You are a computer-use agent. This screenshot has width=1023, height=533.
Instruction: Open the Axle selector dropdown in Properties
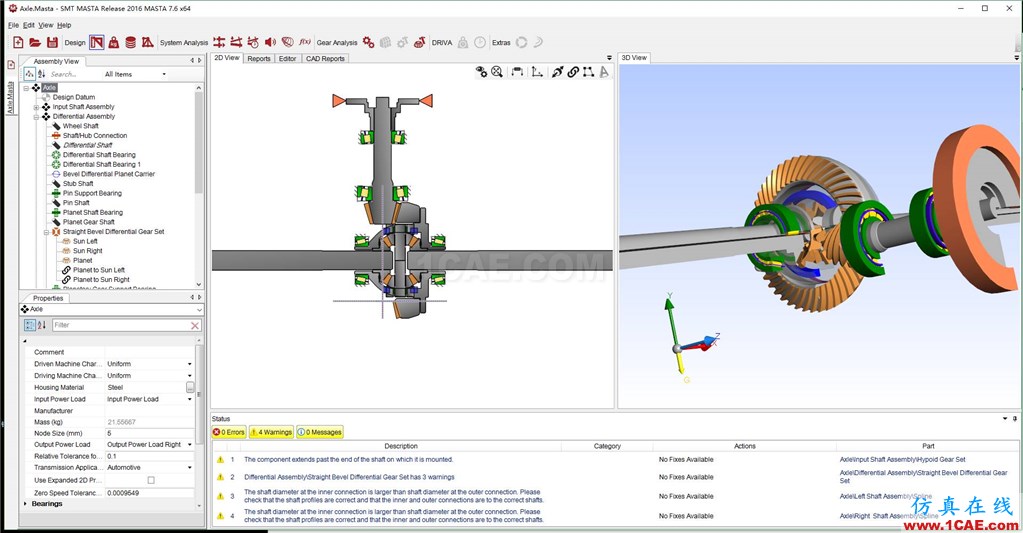(x=199, y=309)
